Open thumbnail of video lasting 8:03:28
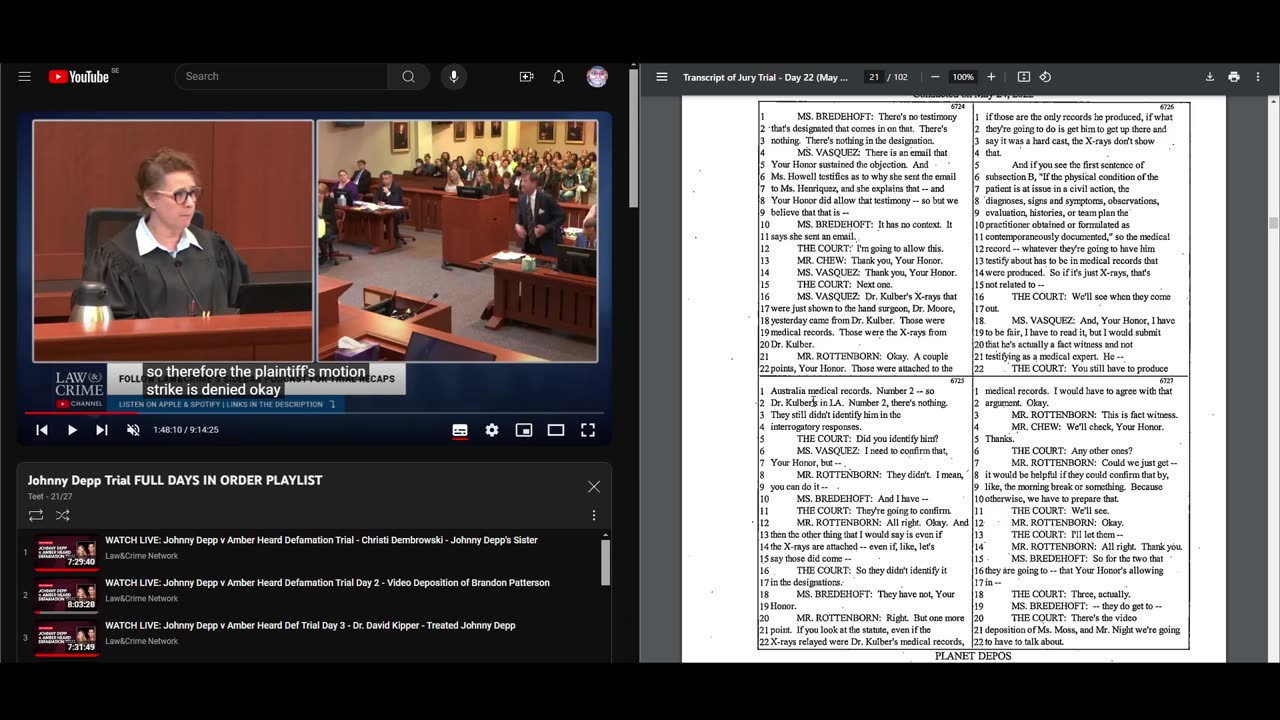Image resolution: width=1280 pixels, height=720 pixels. [x=66, y=596]
